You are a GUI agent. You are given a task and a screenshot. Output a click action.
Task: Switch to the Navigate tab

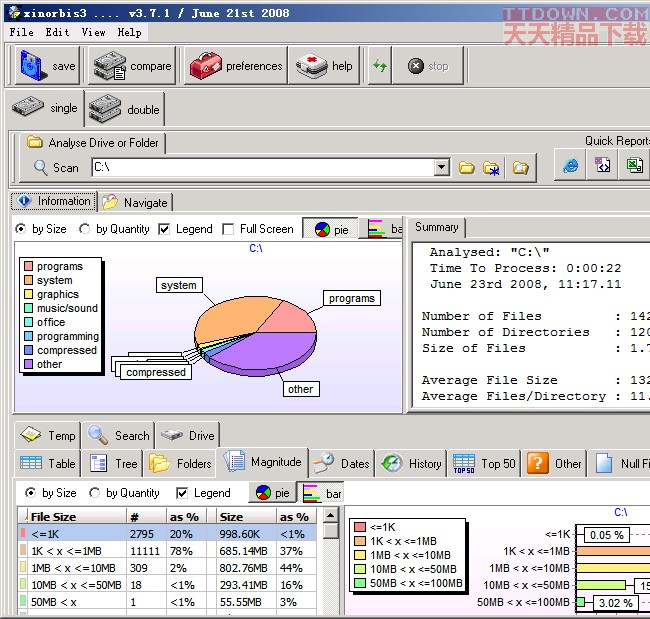coord(135,202)
